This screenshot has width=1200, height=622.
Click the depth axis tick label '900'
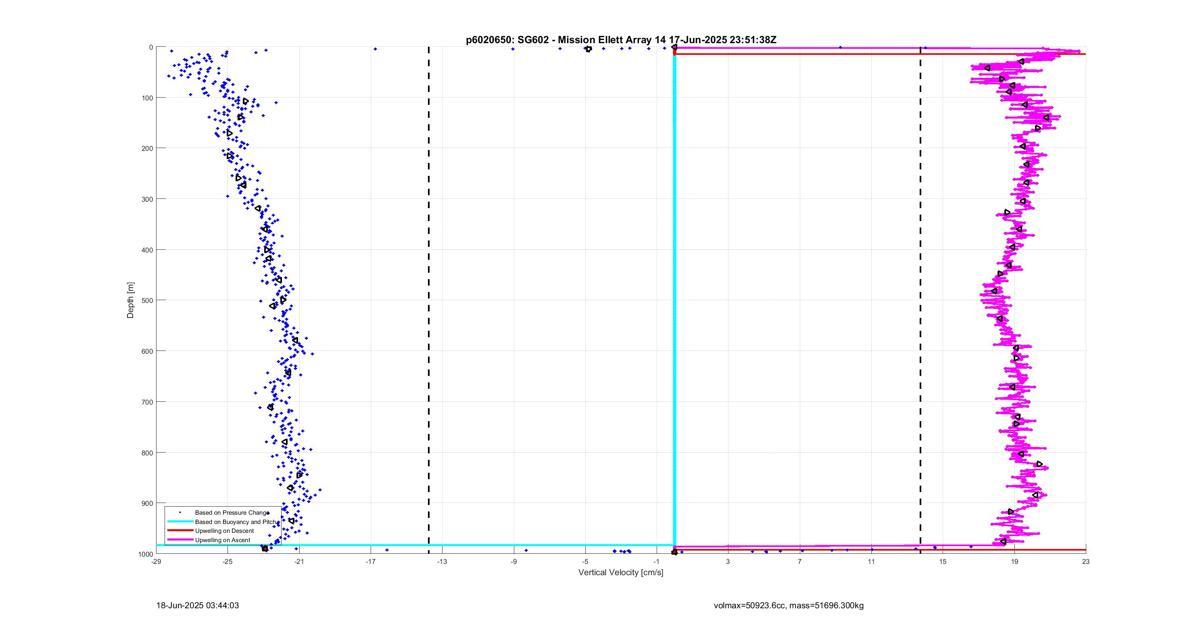click(x=146, y=503)
